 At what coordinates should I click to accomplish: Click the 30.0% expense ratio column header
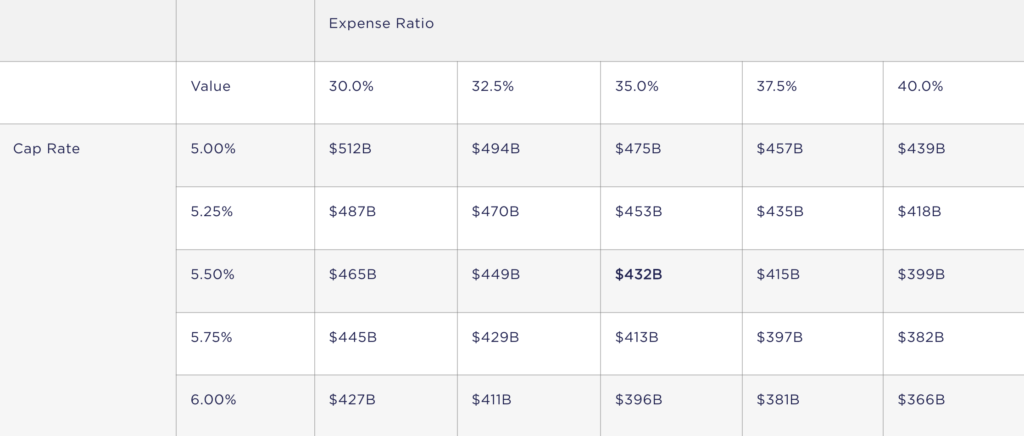[x=351, y=87]
